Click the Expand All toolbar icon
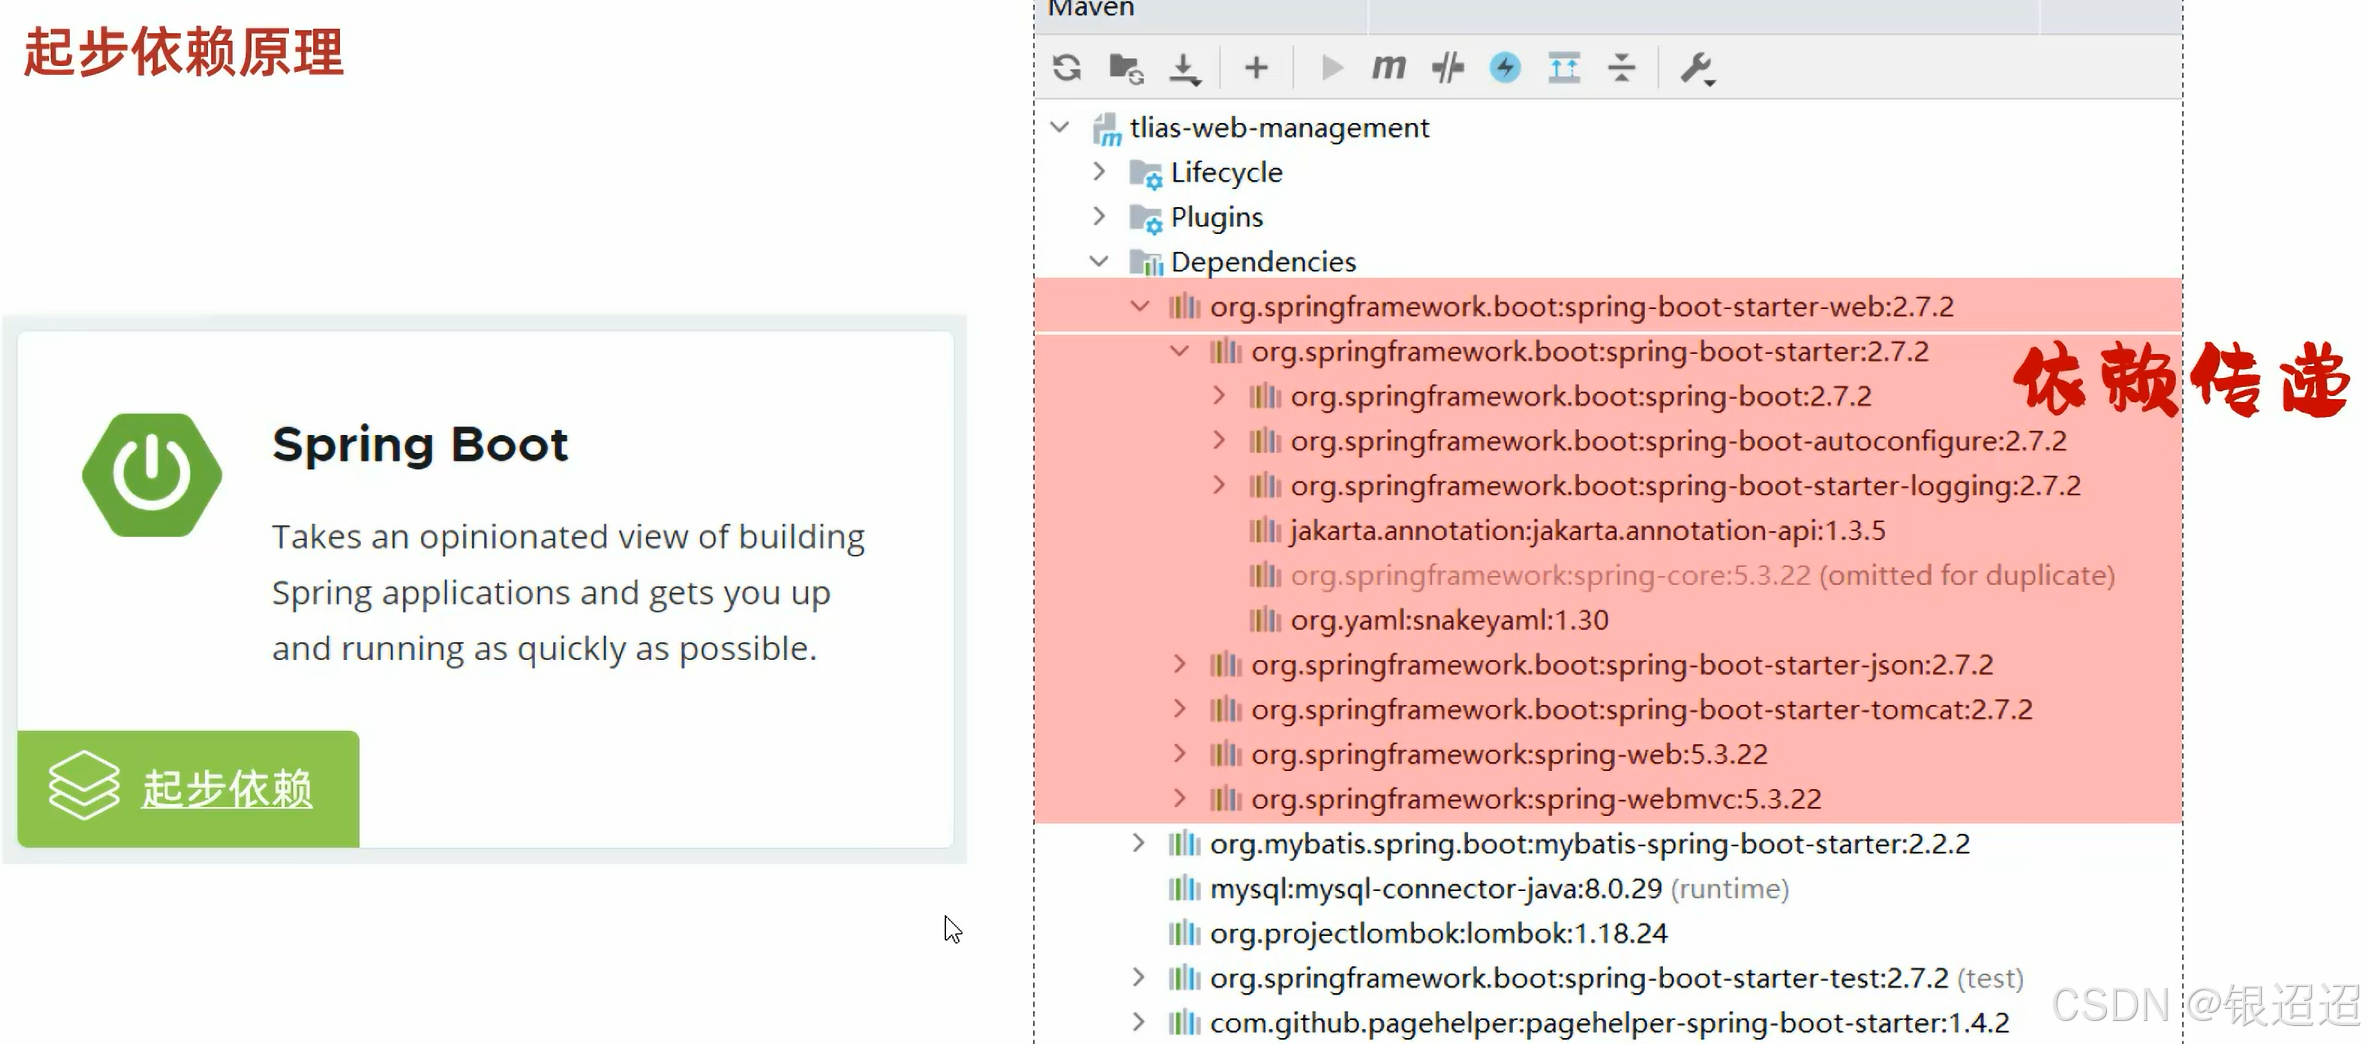Viewport: 2367px width, 1044px height. (x=1564, y=68)
